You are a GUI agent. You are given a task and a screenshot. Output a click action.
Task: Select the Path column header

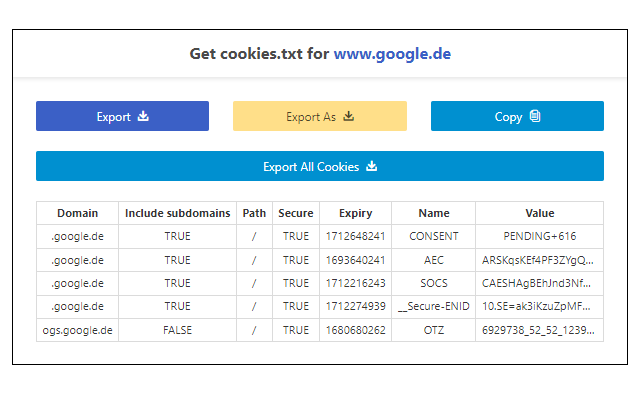(254, 213)
